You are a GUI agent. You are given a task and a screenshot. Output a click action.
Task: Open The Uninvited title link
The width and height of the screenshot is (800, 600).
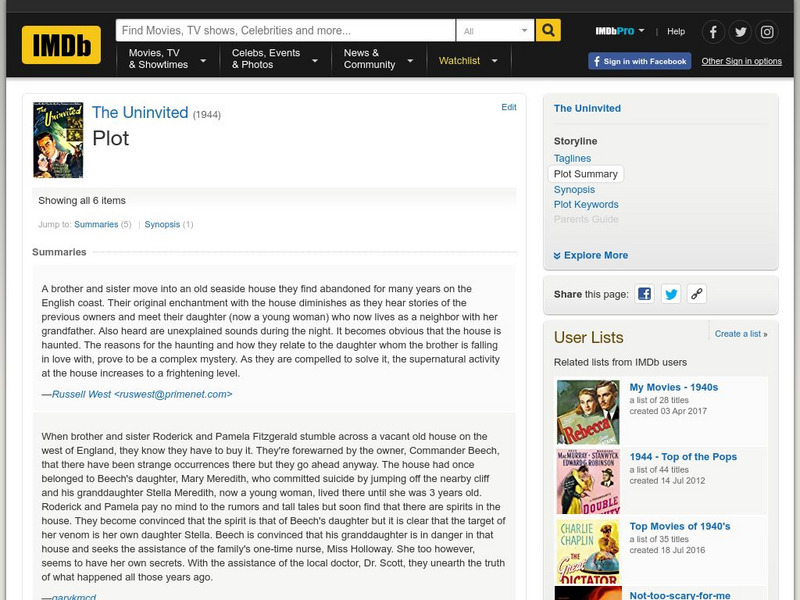[x=140, y=112]
